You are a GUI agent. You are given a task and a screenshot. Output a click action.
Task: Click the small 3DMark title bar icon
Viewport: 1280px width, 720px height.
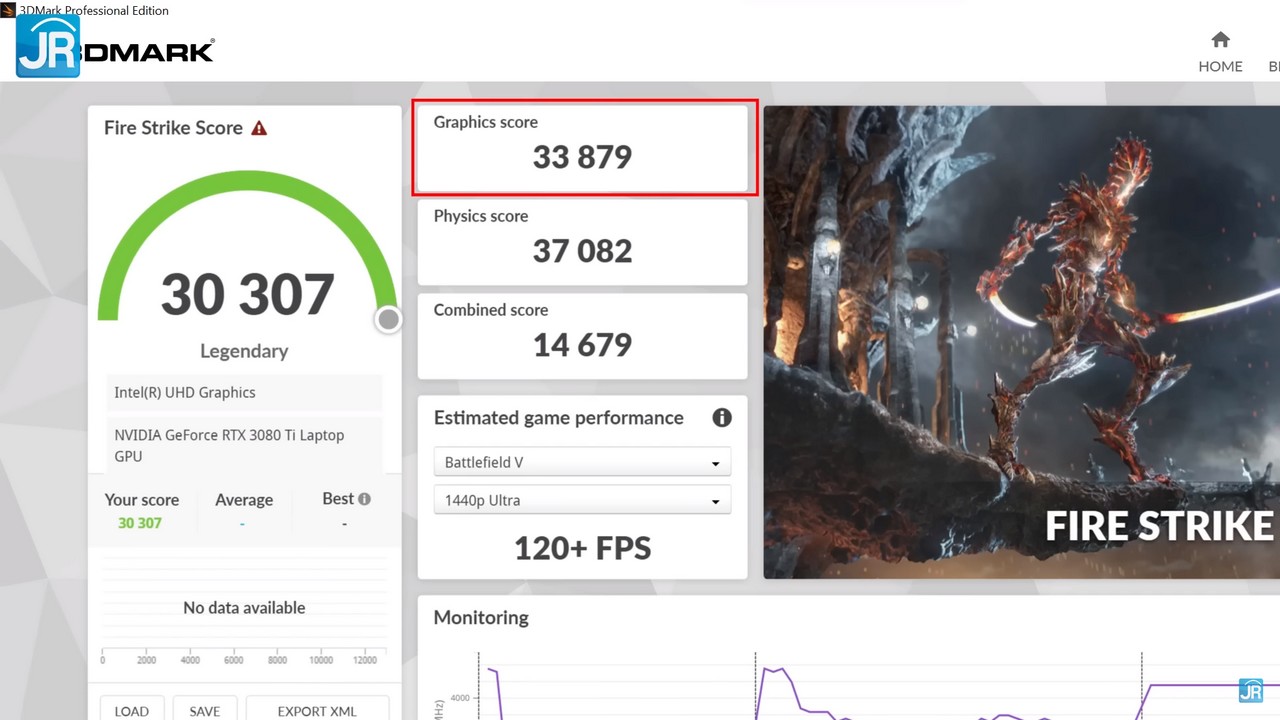point(9,10)
